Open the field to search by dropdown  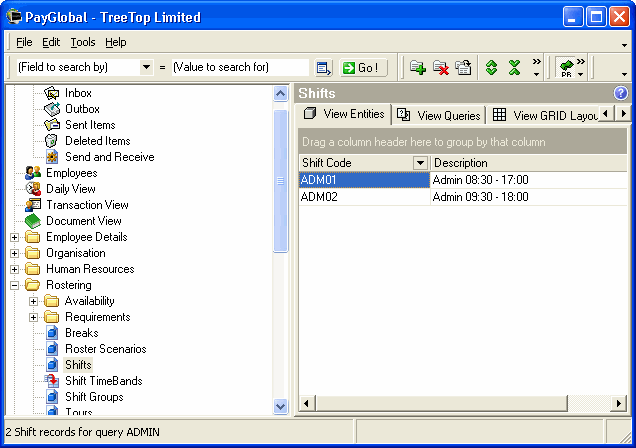pos(146,68)
